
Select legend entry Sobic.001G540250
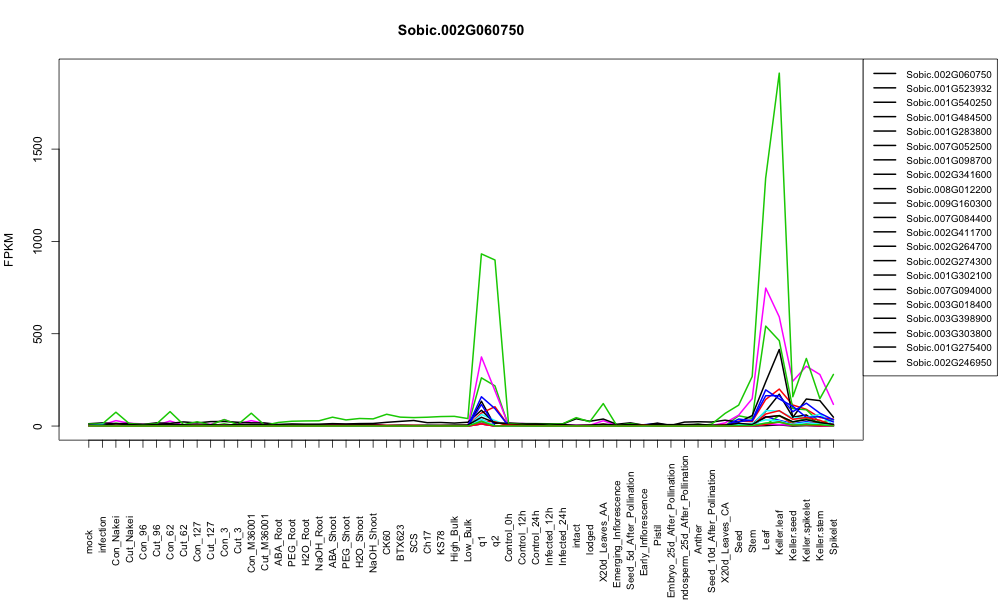(948, 103)
